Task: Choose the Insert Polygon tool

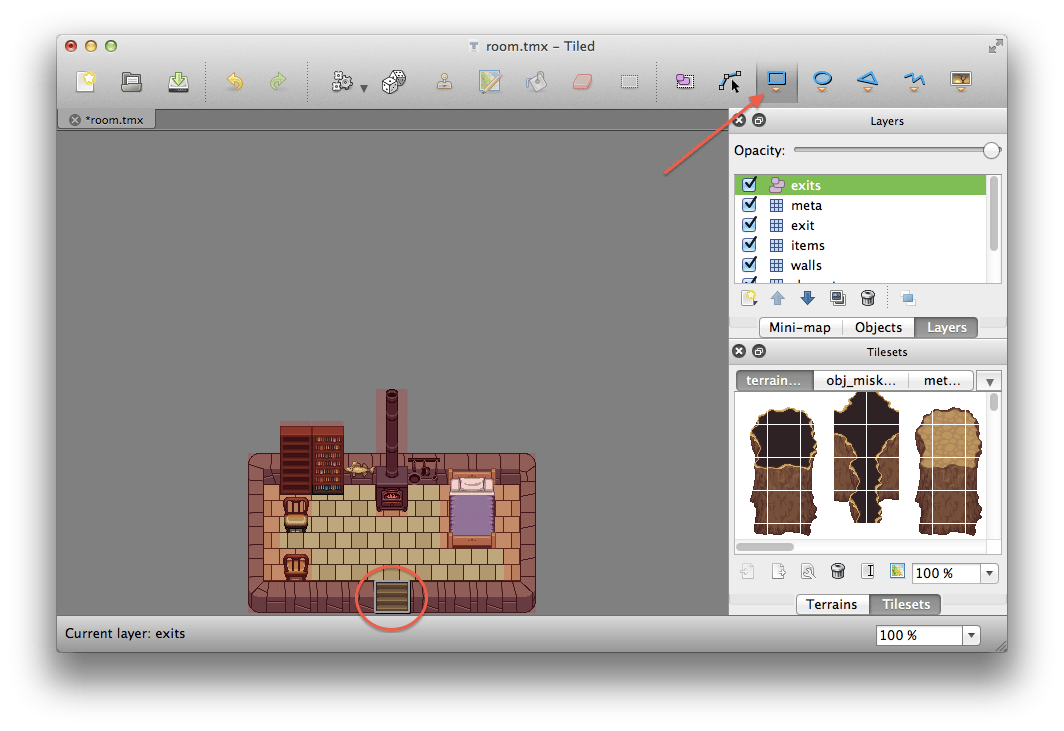Action: click(x=868, y=80)
